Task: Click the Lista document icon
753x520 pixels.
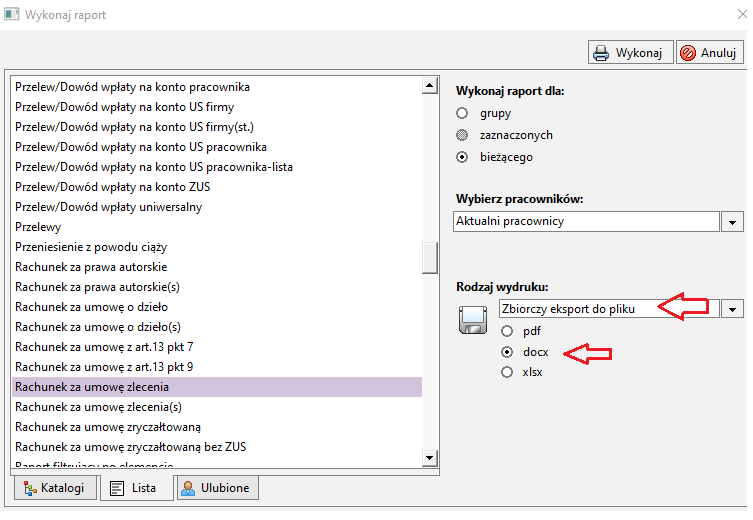Action: [117, 488]
